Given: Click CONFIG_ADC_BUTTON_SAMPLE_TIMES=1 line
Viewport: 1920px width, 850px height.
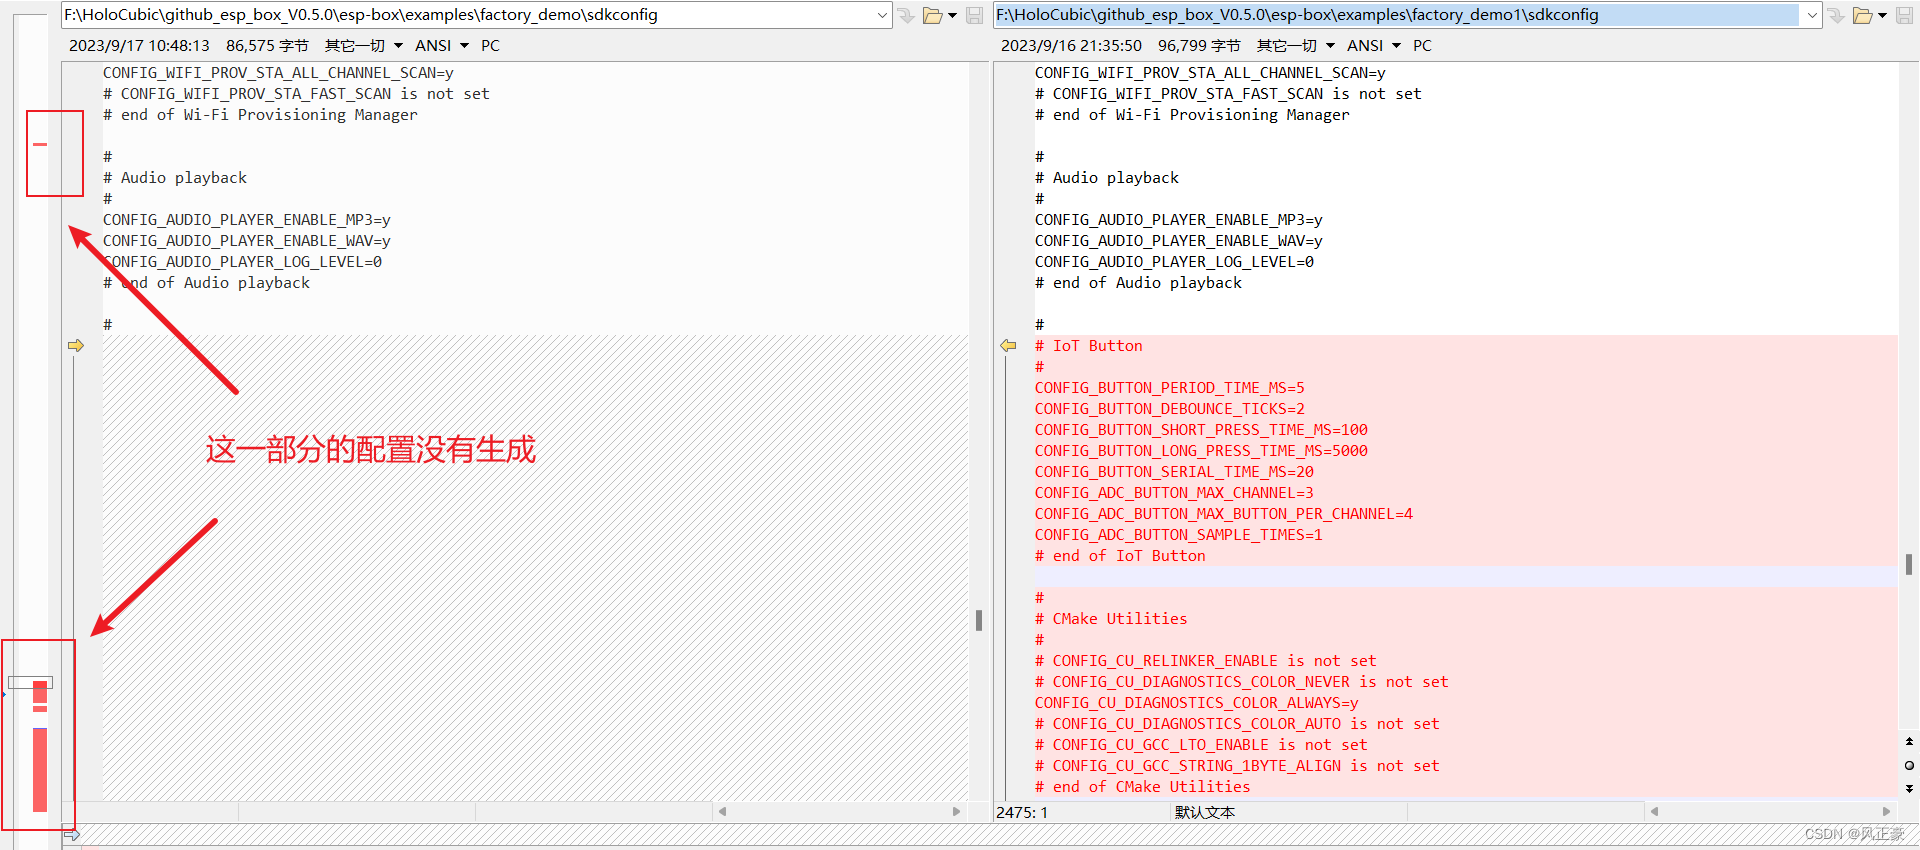Looking at the screenshot, I should [1178, 535].
